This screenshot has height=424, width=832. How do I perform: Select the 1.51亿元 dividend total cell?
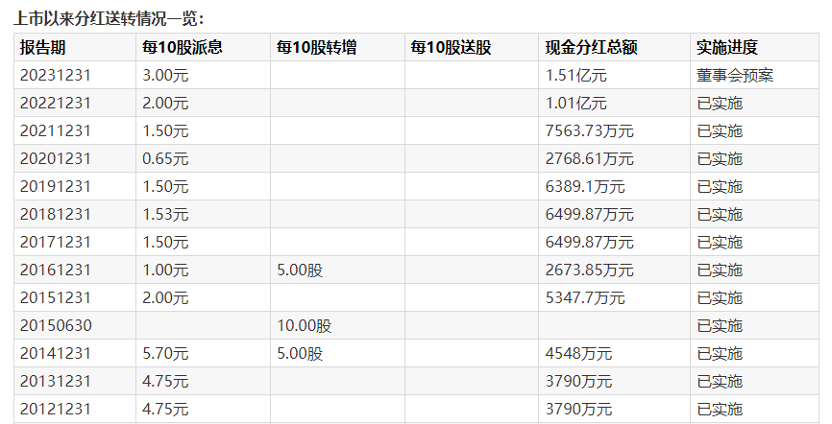576,76
